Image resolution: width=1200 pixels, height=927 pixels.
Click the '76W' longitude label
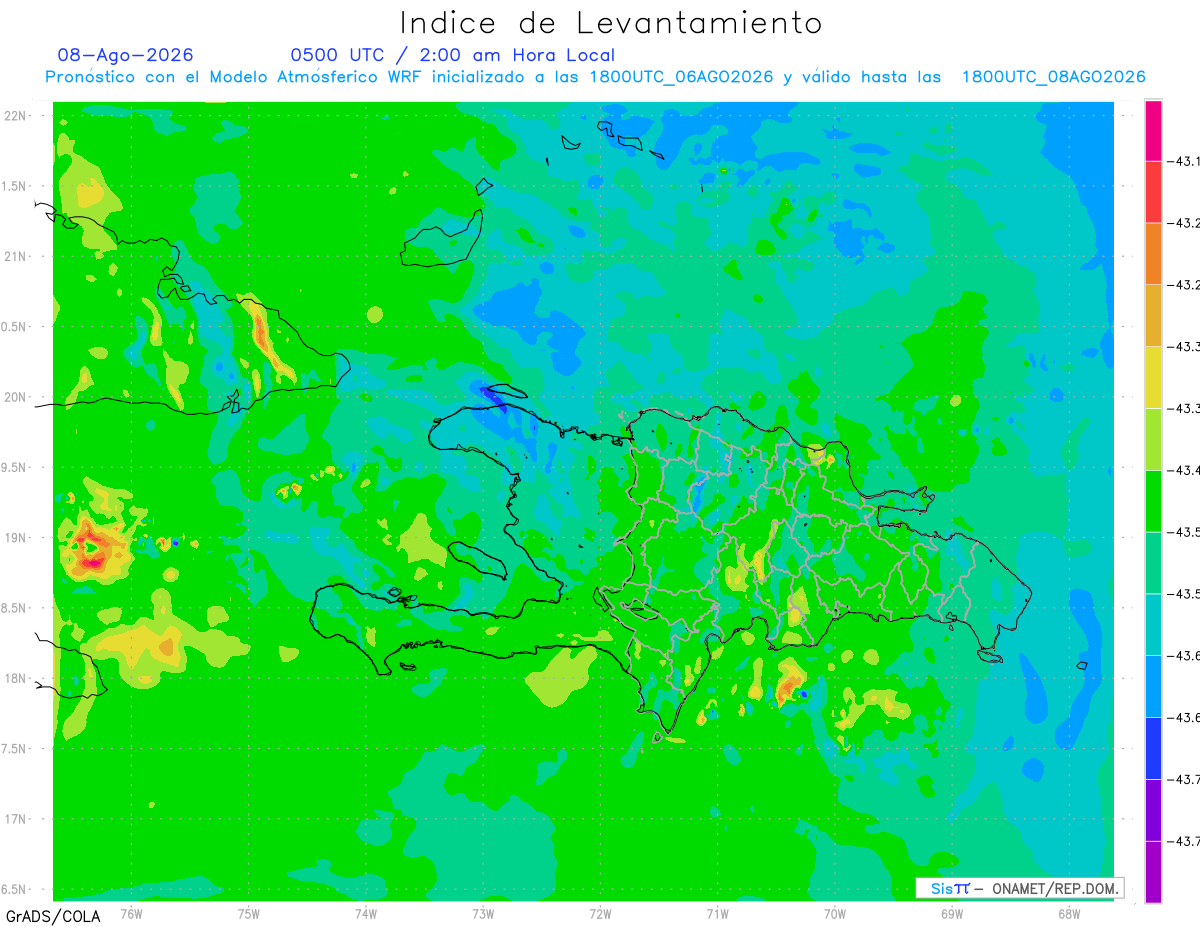[x=132, y=913]
